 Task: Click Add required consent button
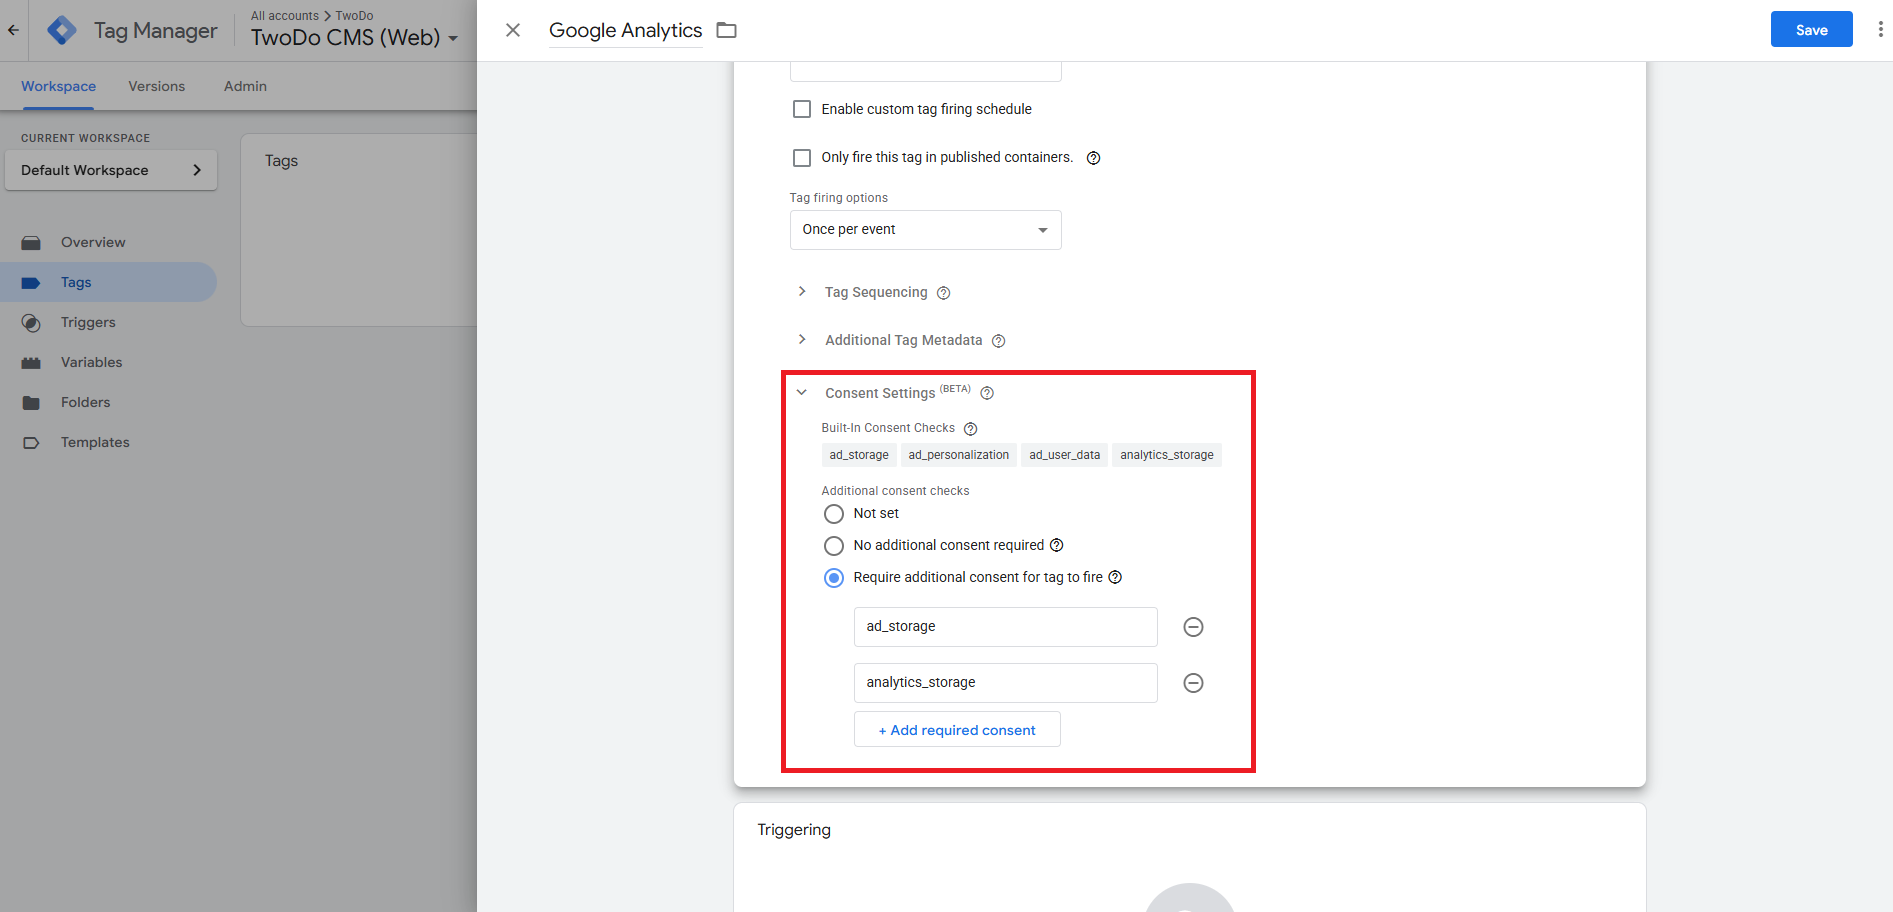tap(957, 730)
